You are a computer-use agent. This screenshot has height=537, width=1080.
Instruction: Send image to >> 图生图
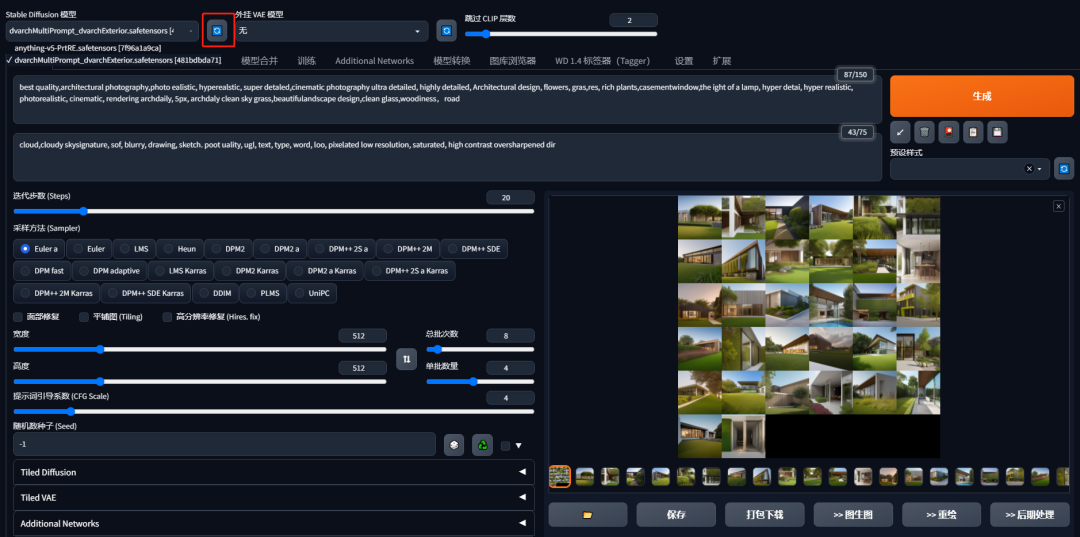coord(853,514)
